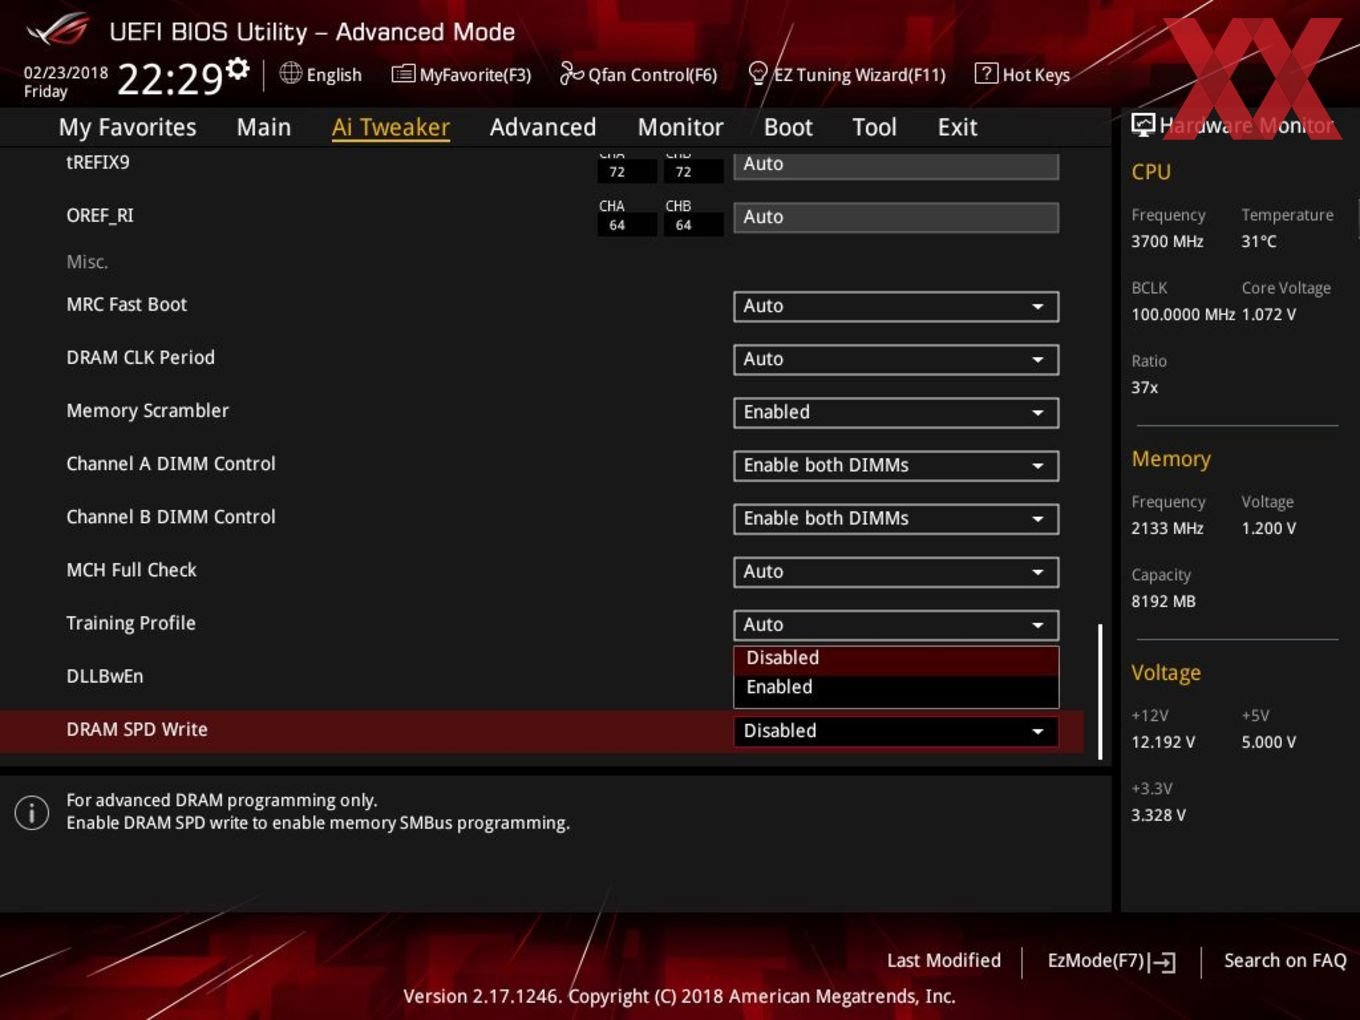Click the settings list scrollbar
The height and width of the screenshot is (1020, 1360).
point(1100,692)
